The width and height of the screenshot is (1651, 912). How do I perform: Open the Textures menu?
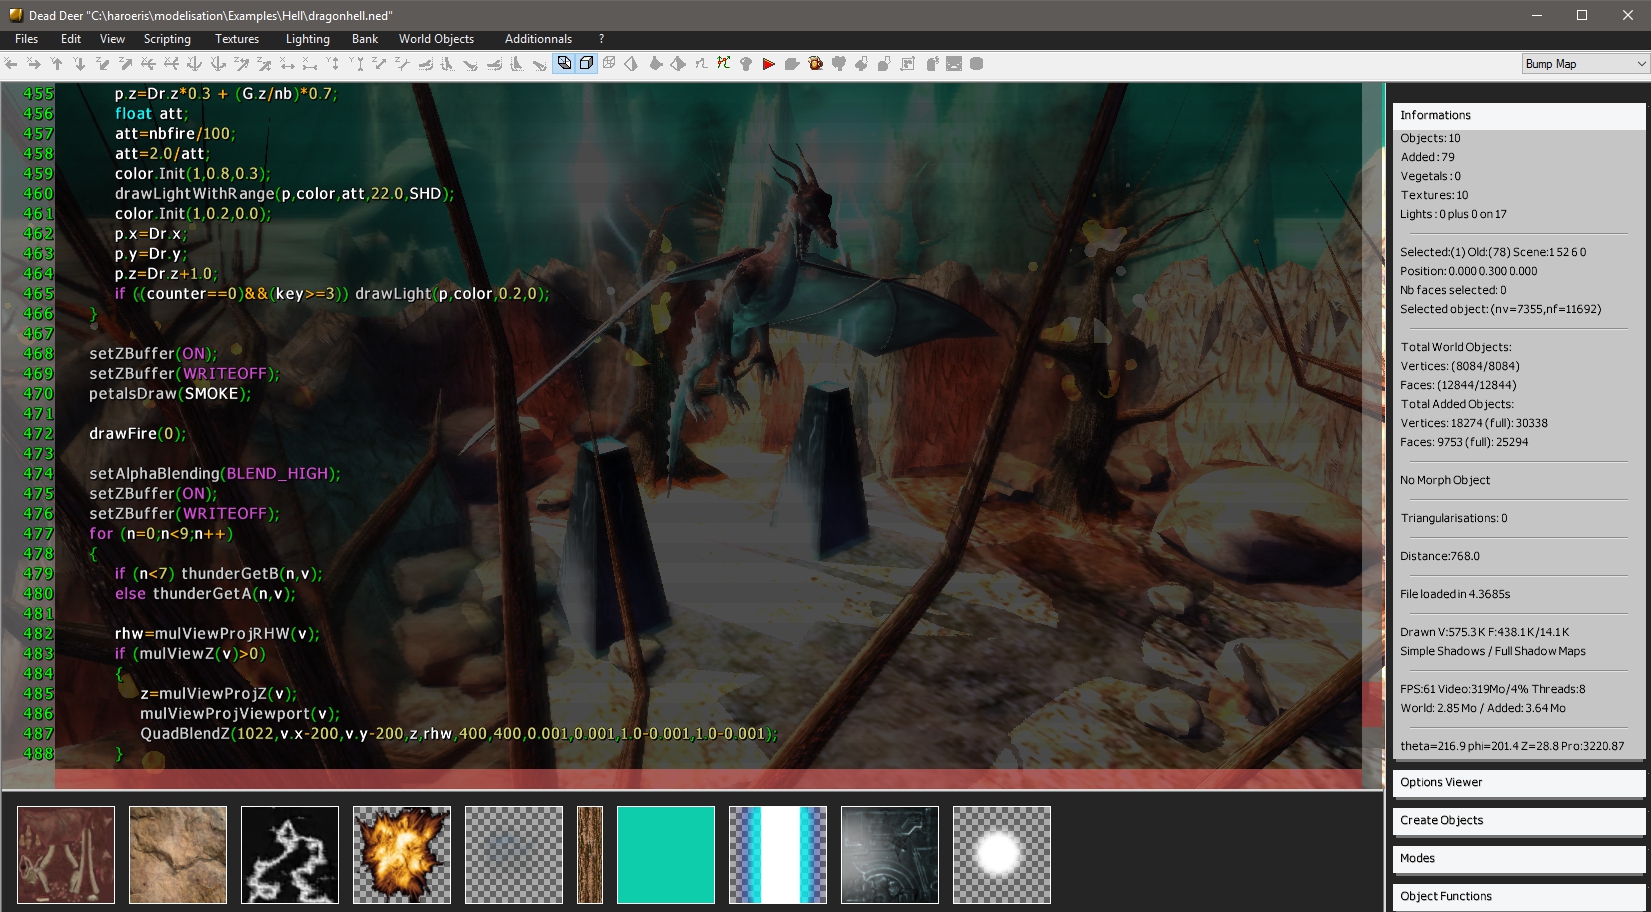237,39
